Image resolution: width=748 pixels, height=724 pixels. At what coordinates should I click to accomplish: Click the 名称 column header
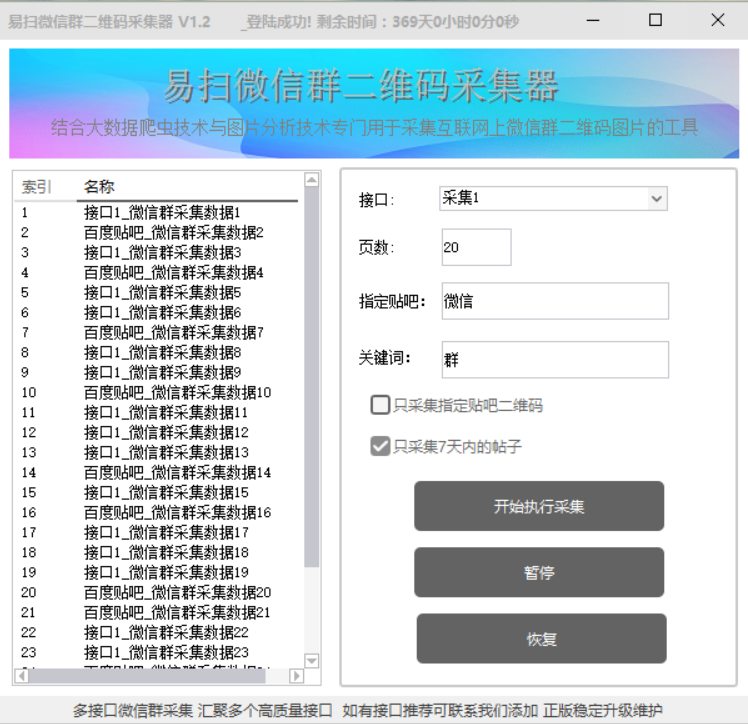187,186
